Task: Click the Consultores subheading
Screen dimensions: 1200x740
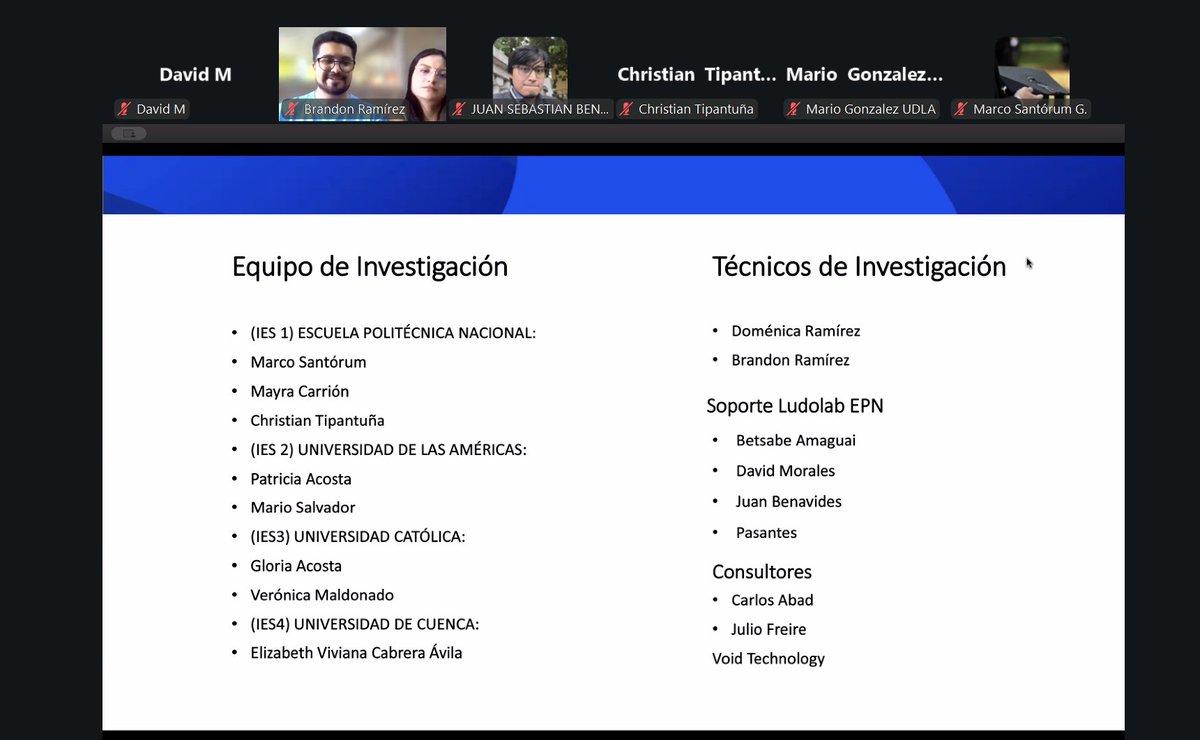Action: 762,572
